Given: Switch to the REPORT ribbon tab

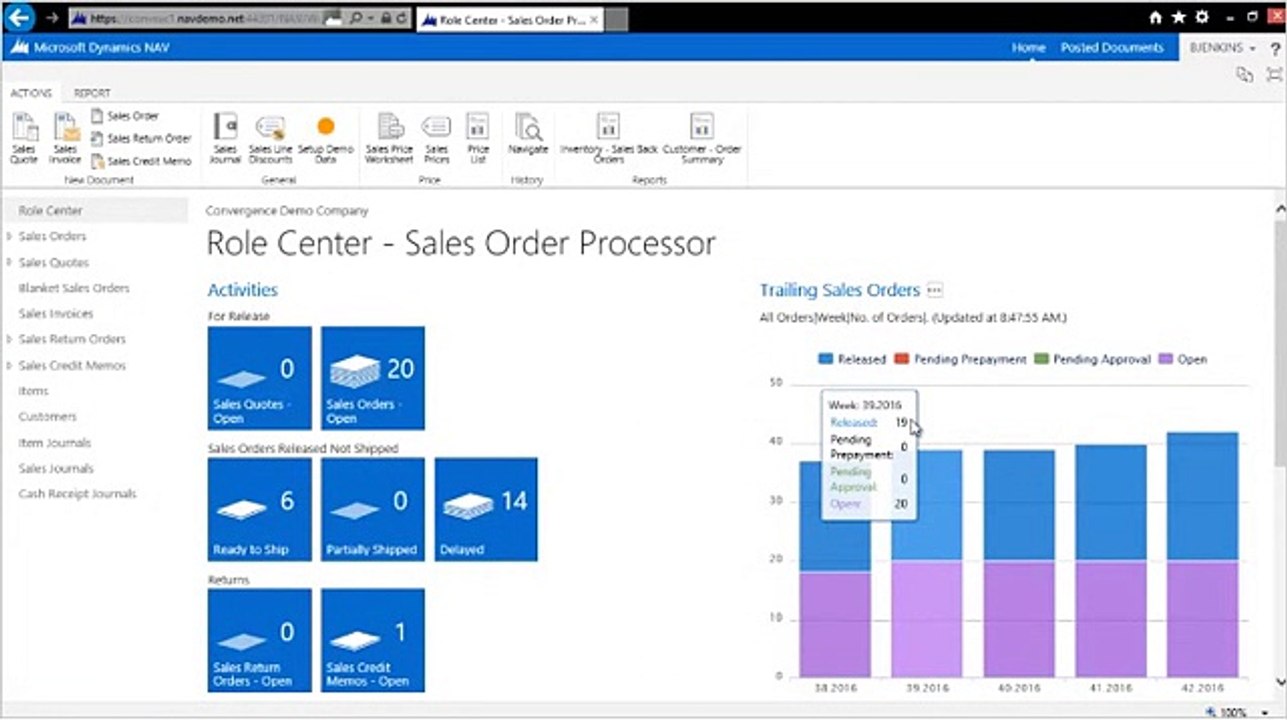Looking at the screenshot, I should point(92,93).
